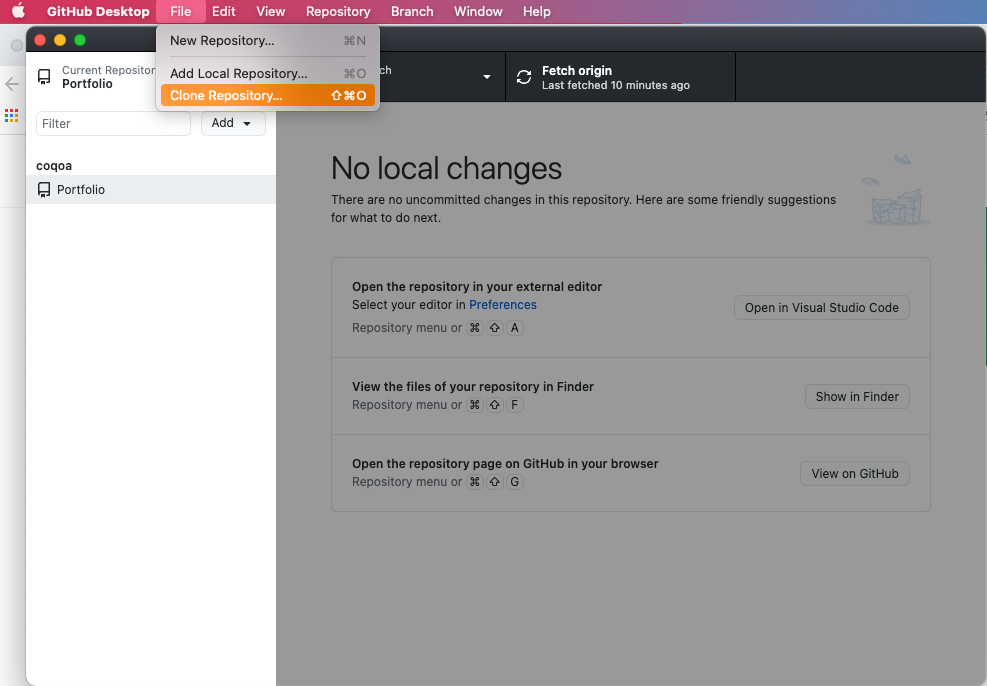Close the File menu in menu bar

point(181,11)
